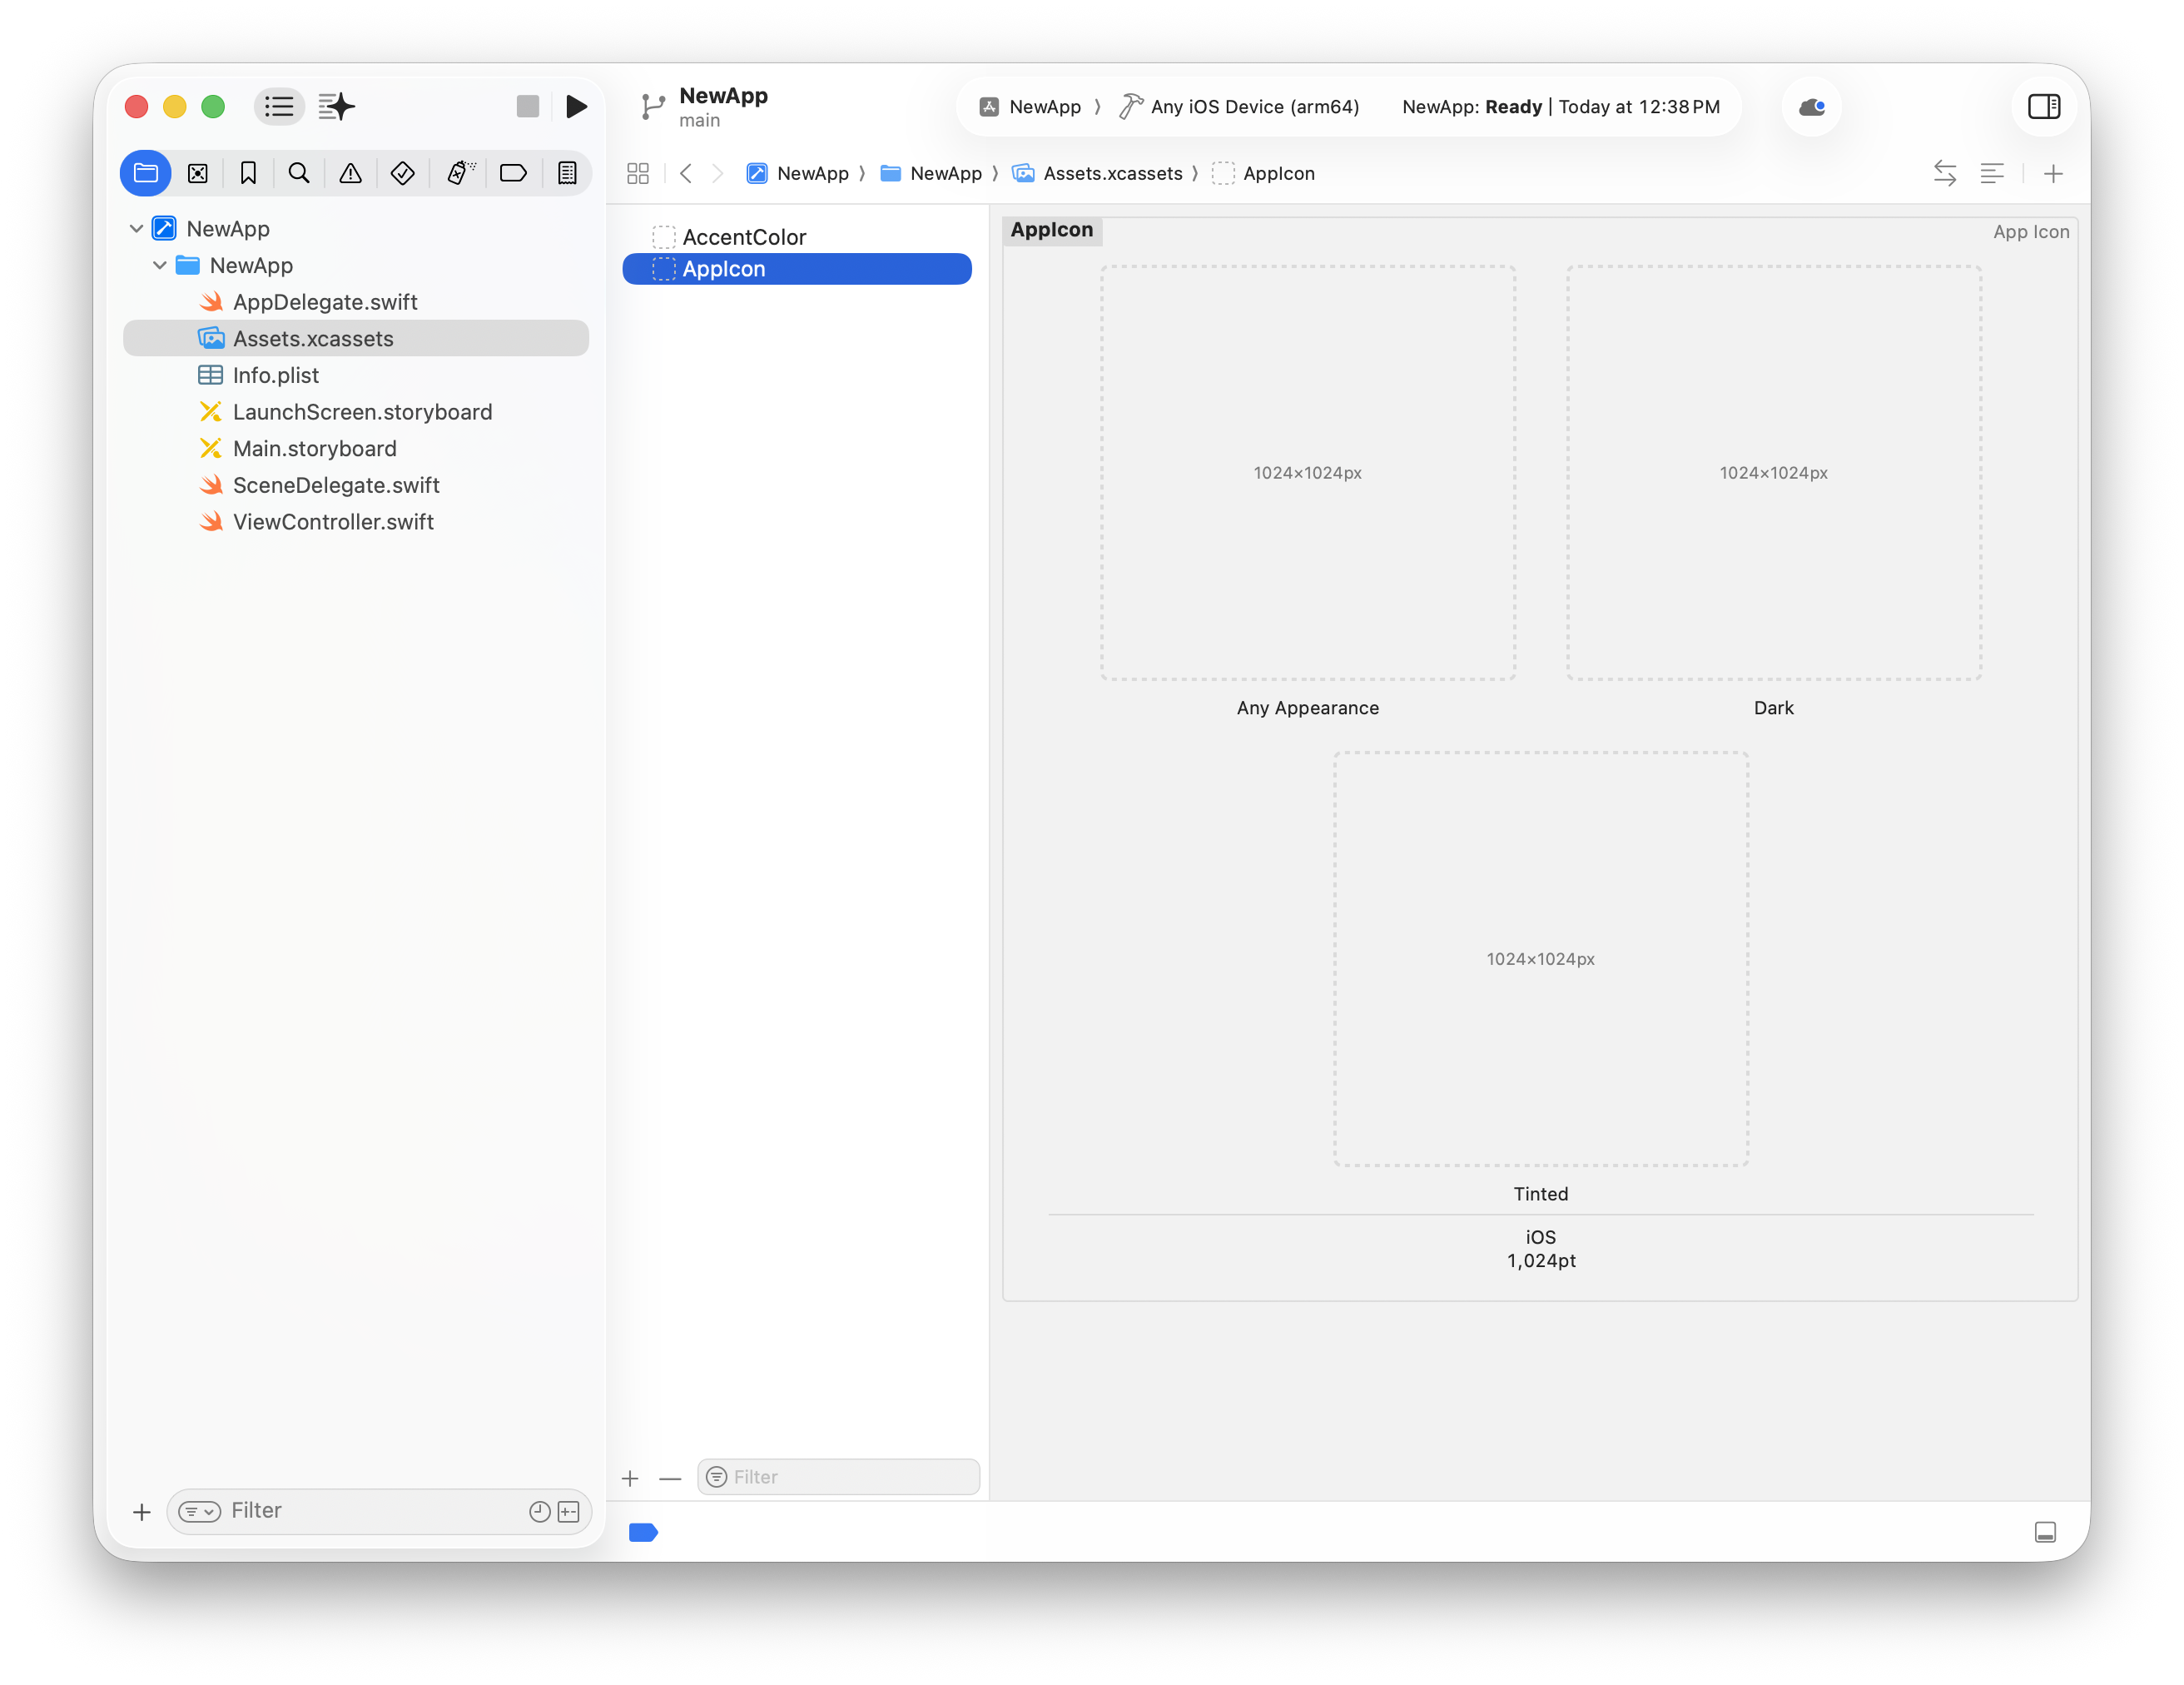Collapse the NewApp project root
2184x1685 pixels.
[136, 229]
